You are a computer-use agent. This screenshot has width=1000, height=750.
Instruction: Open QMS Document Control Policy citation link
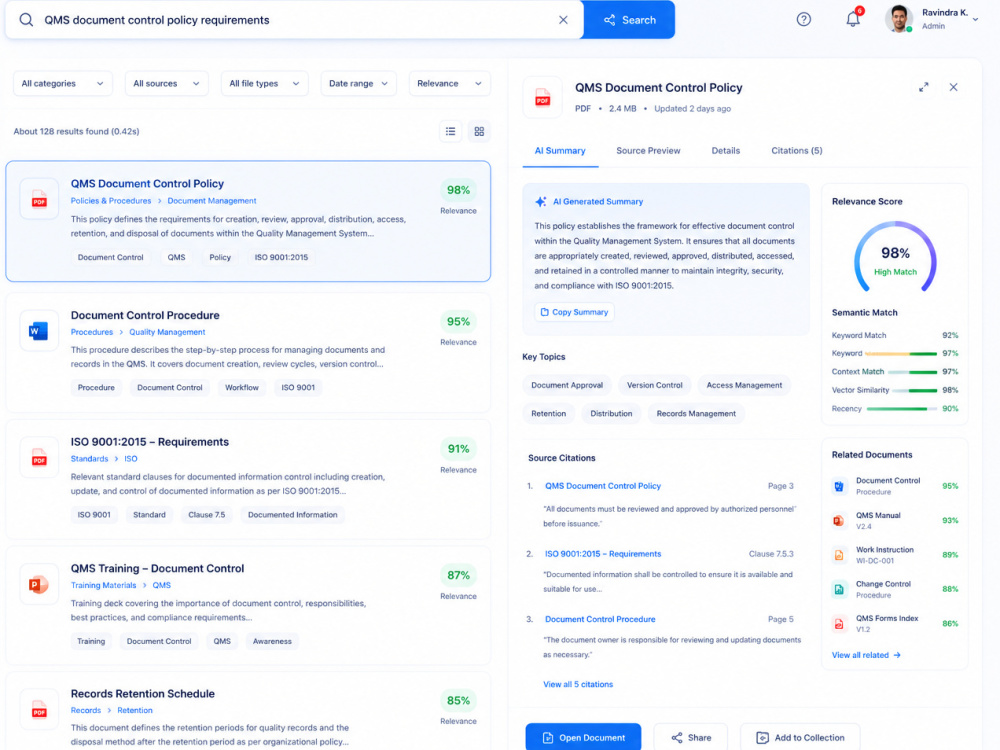click(603, 486)
